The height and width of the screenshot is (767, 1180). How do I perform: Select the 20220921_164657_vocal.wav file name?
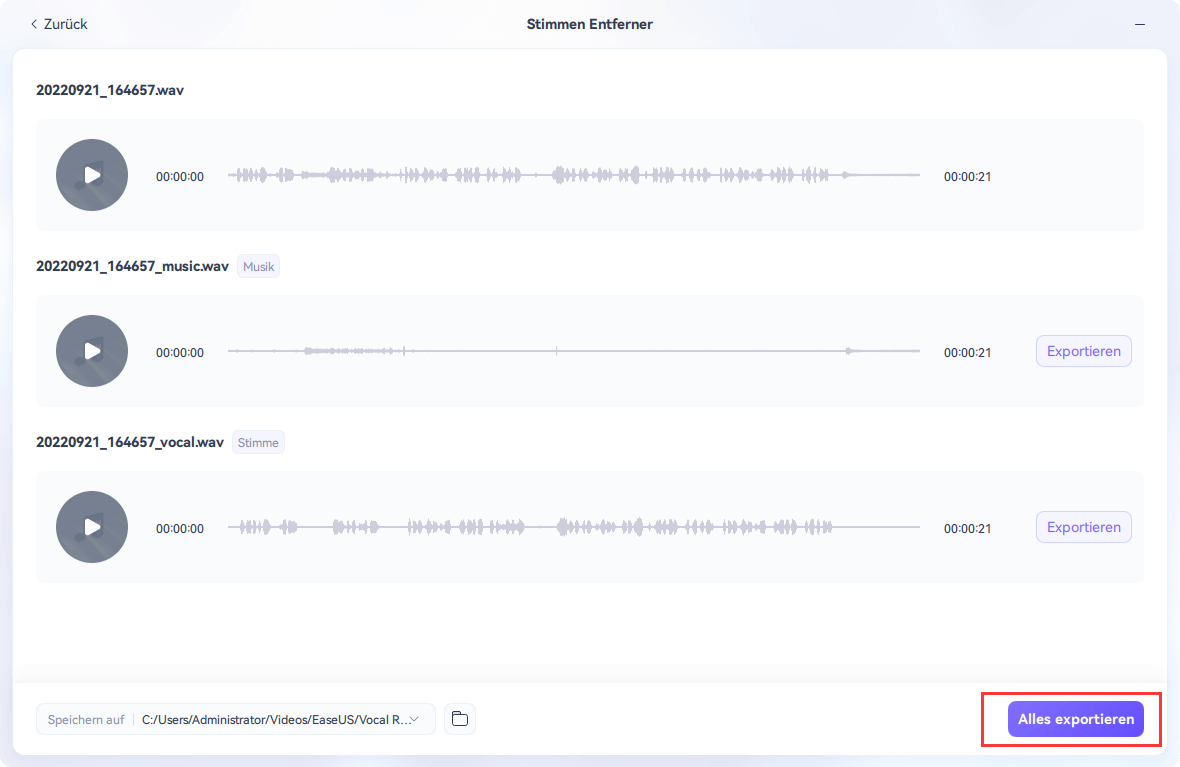(130, 442)
